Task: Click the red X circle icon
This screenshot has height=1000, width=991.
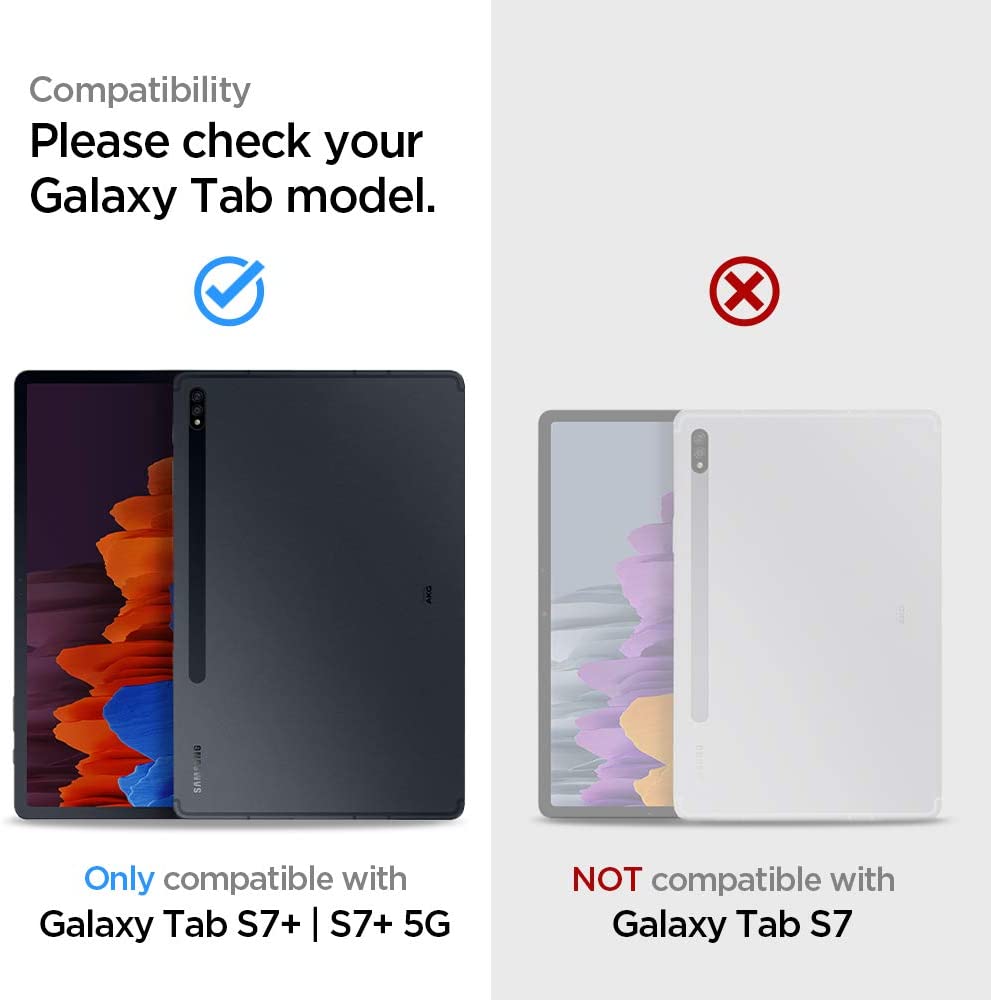Action: (x=744, y=291)
